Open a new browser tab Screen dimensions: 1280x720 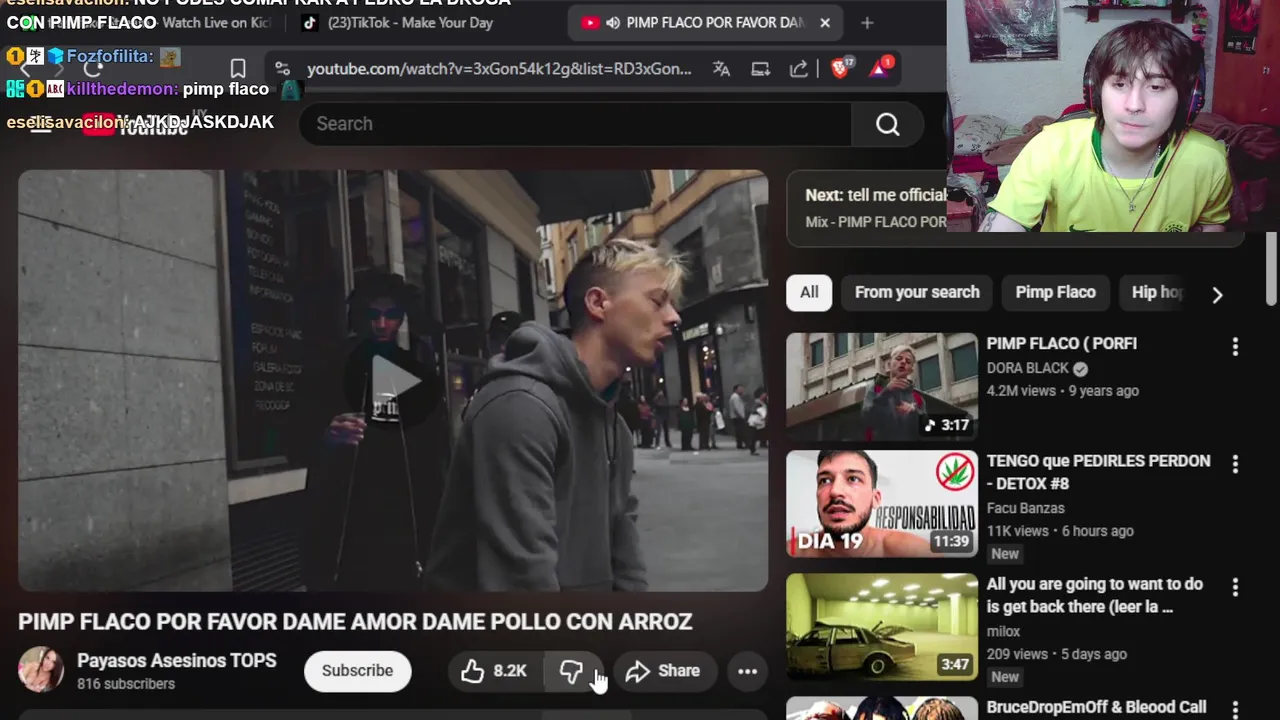(867, 22)
